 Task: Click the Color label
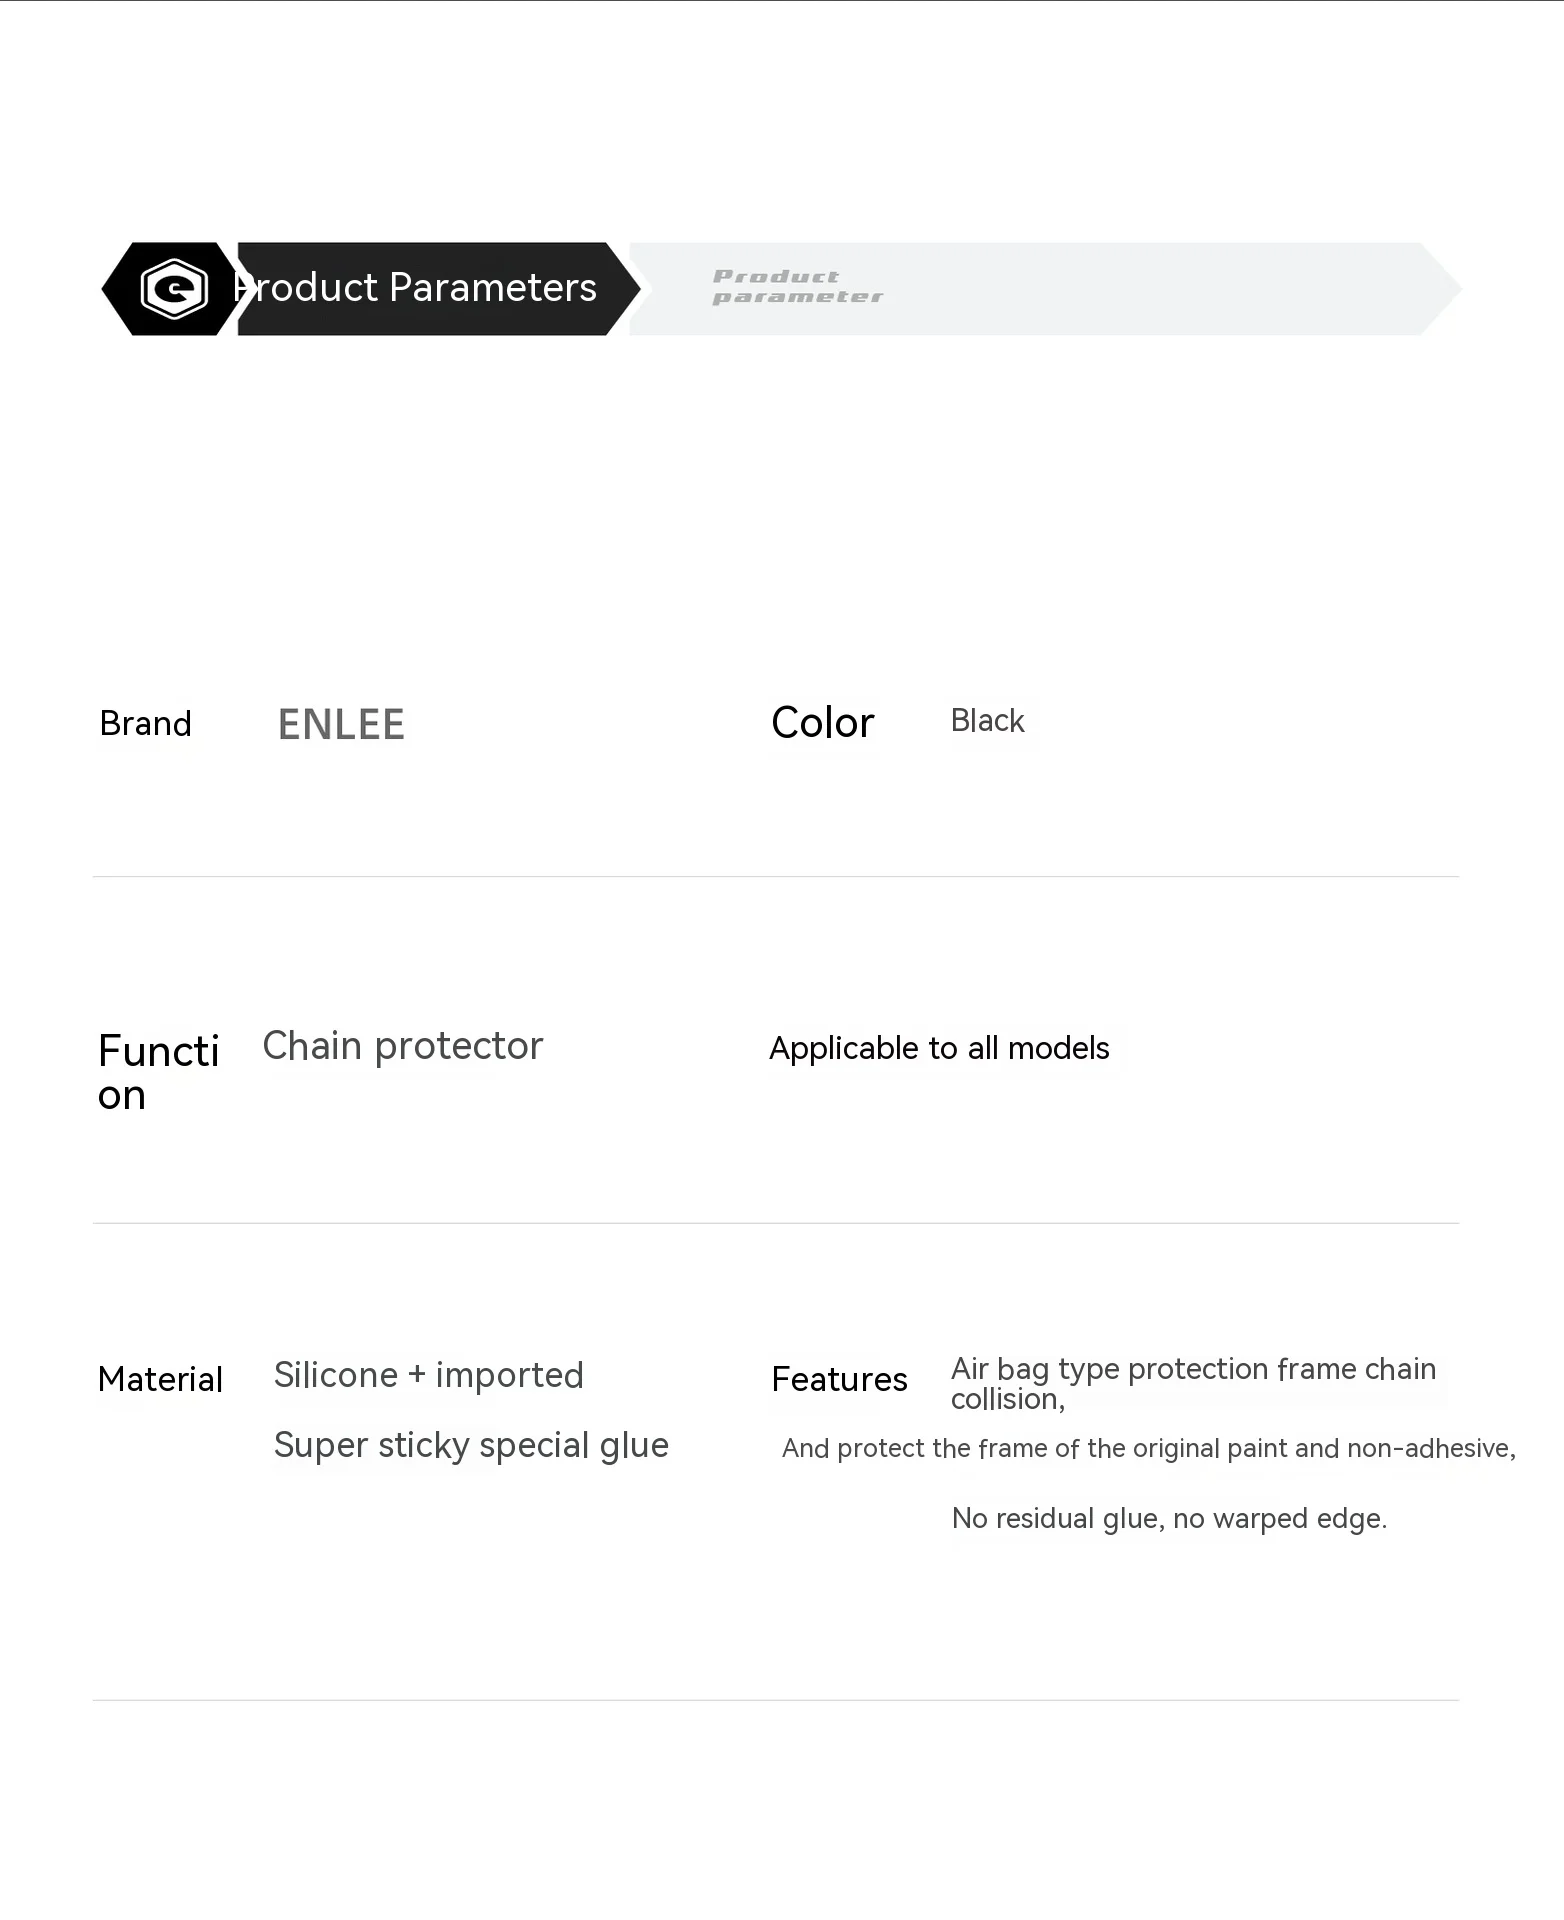(x=822, y=723)
